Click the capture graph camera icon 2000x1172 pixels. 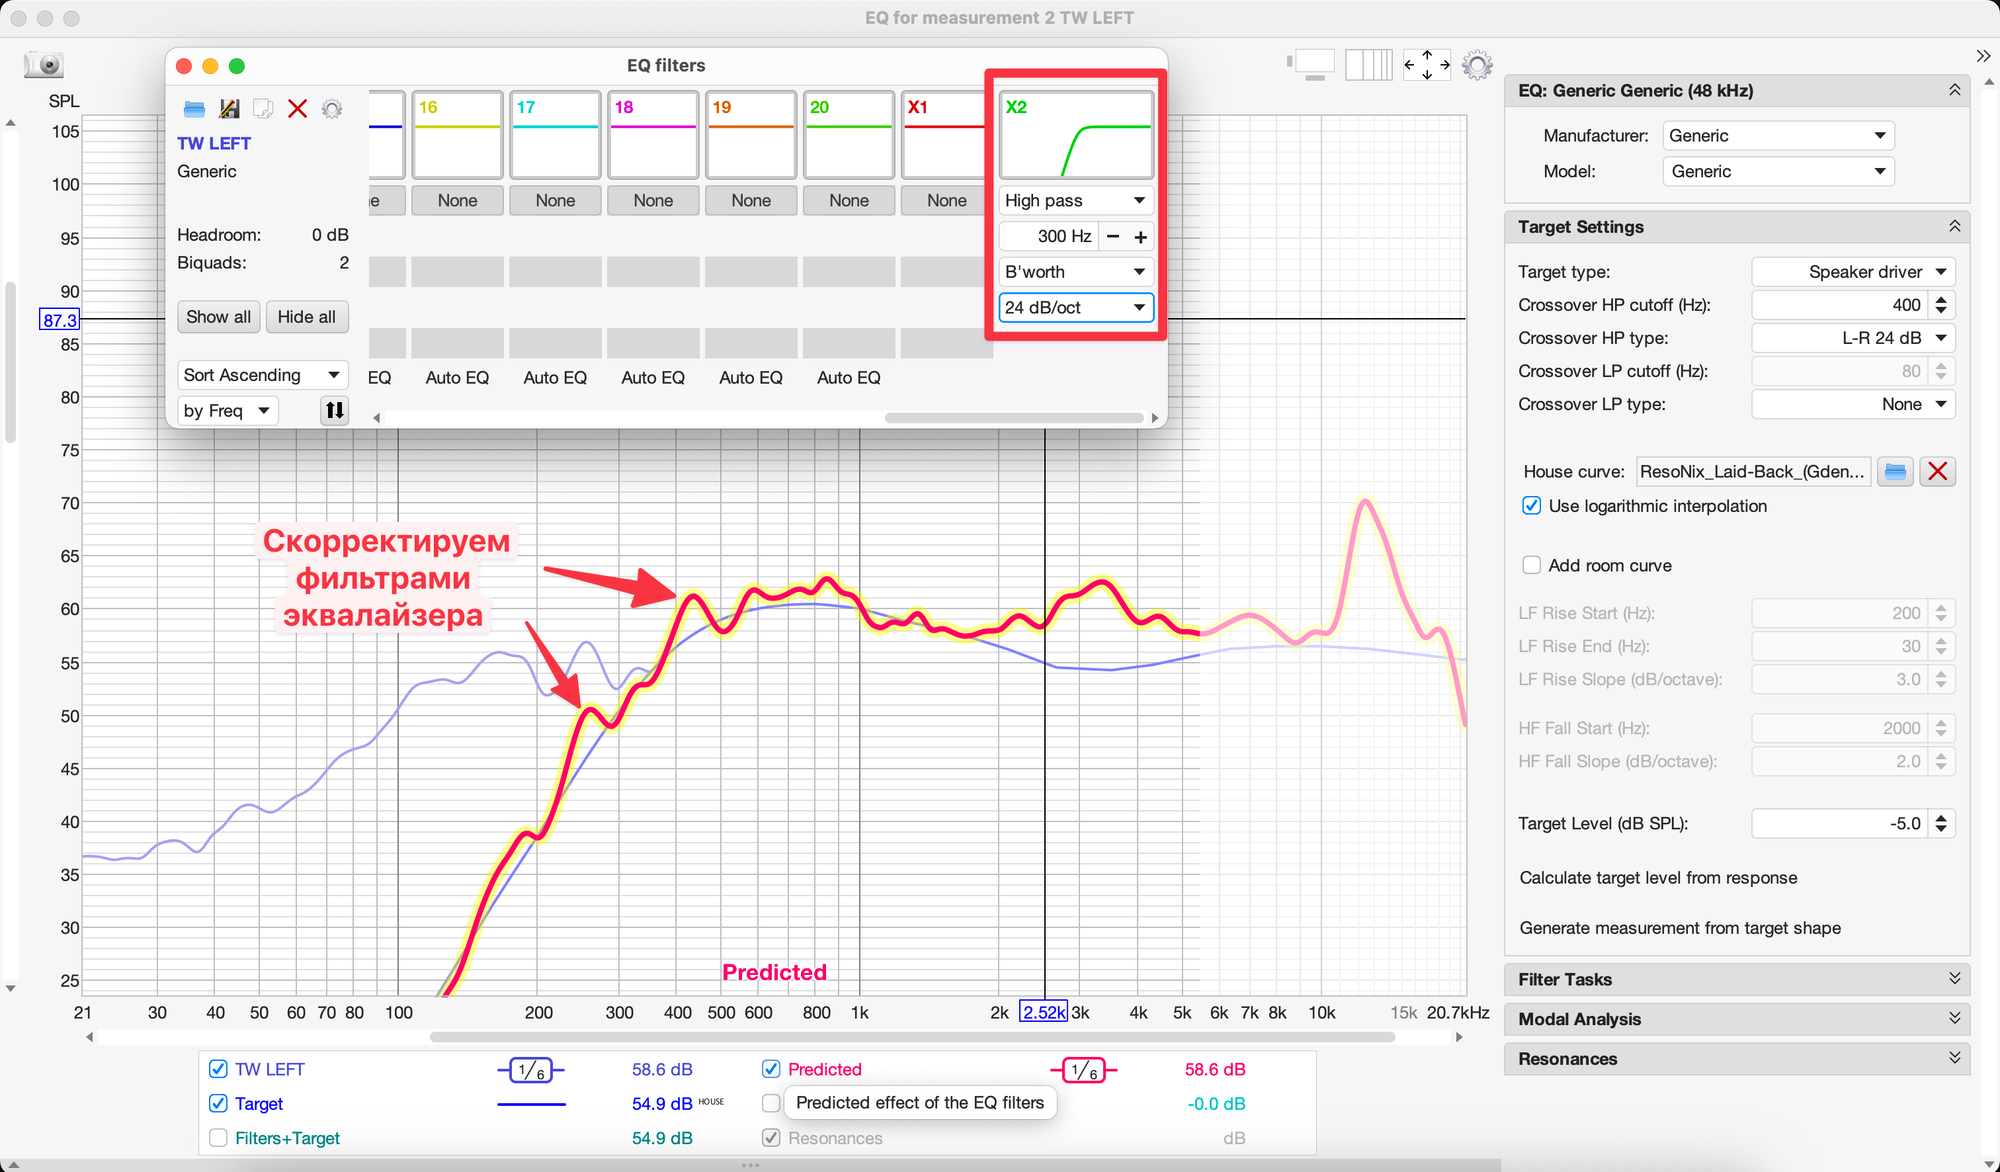coord(44,65)
